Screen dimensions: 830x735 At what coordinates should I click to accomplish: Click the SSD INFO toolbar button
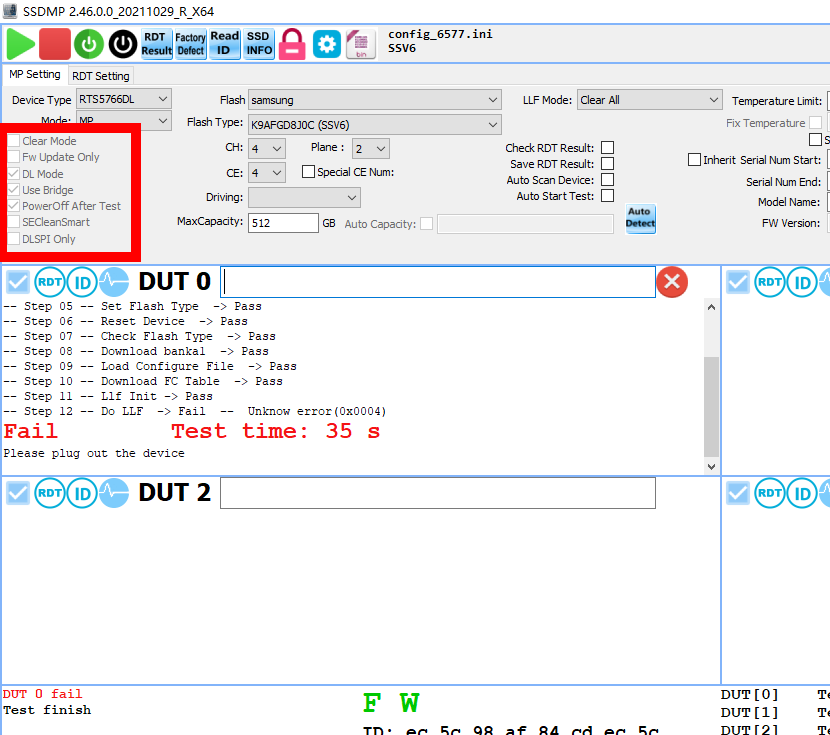[x=259, y=44]
